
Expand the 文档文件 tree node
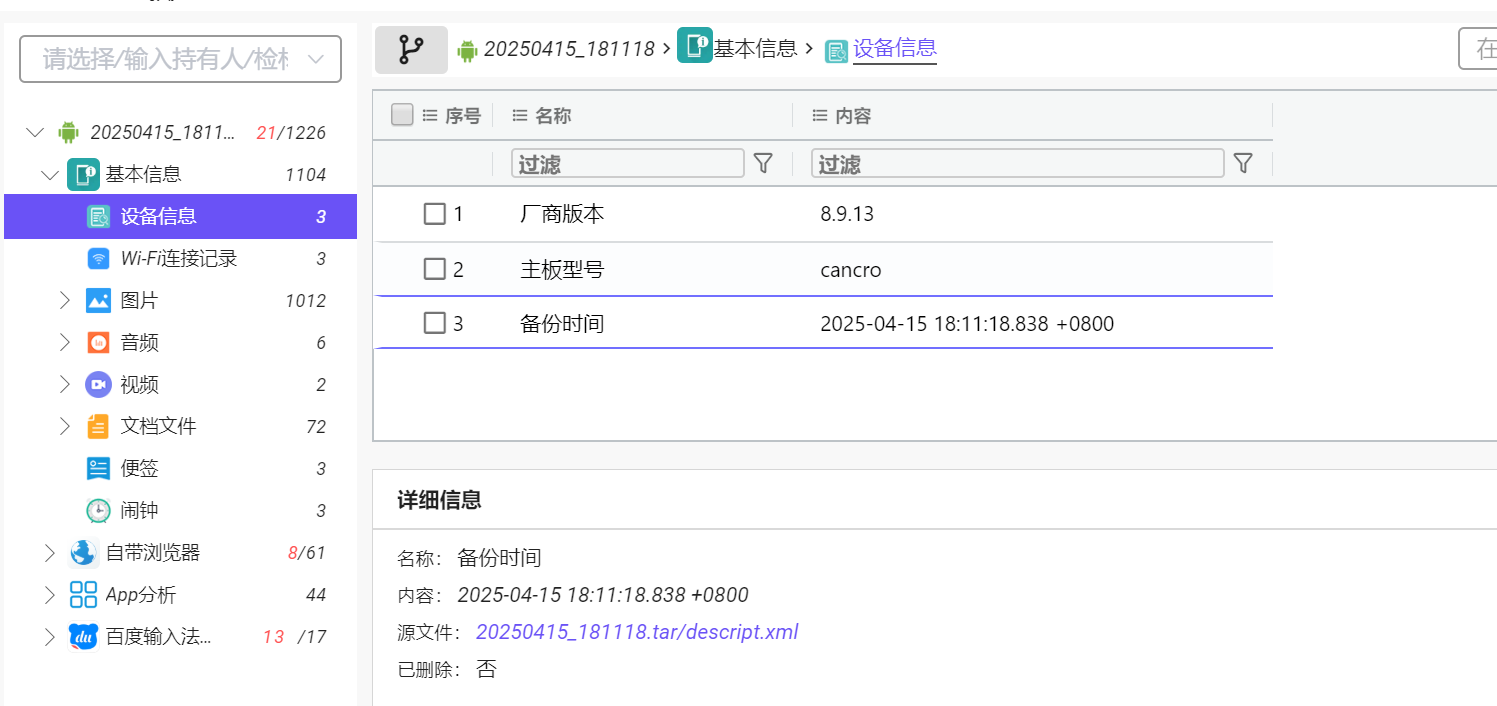(64, 426)
